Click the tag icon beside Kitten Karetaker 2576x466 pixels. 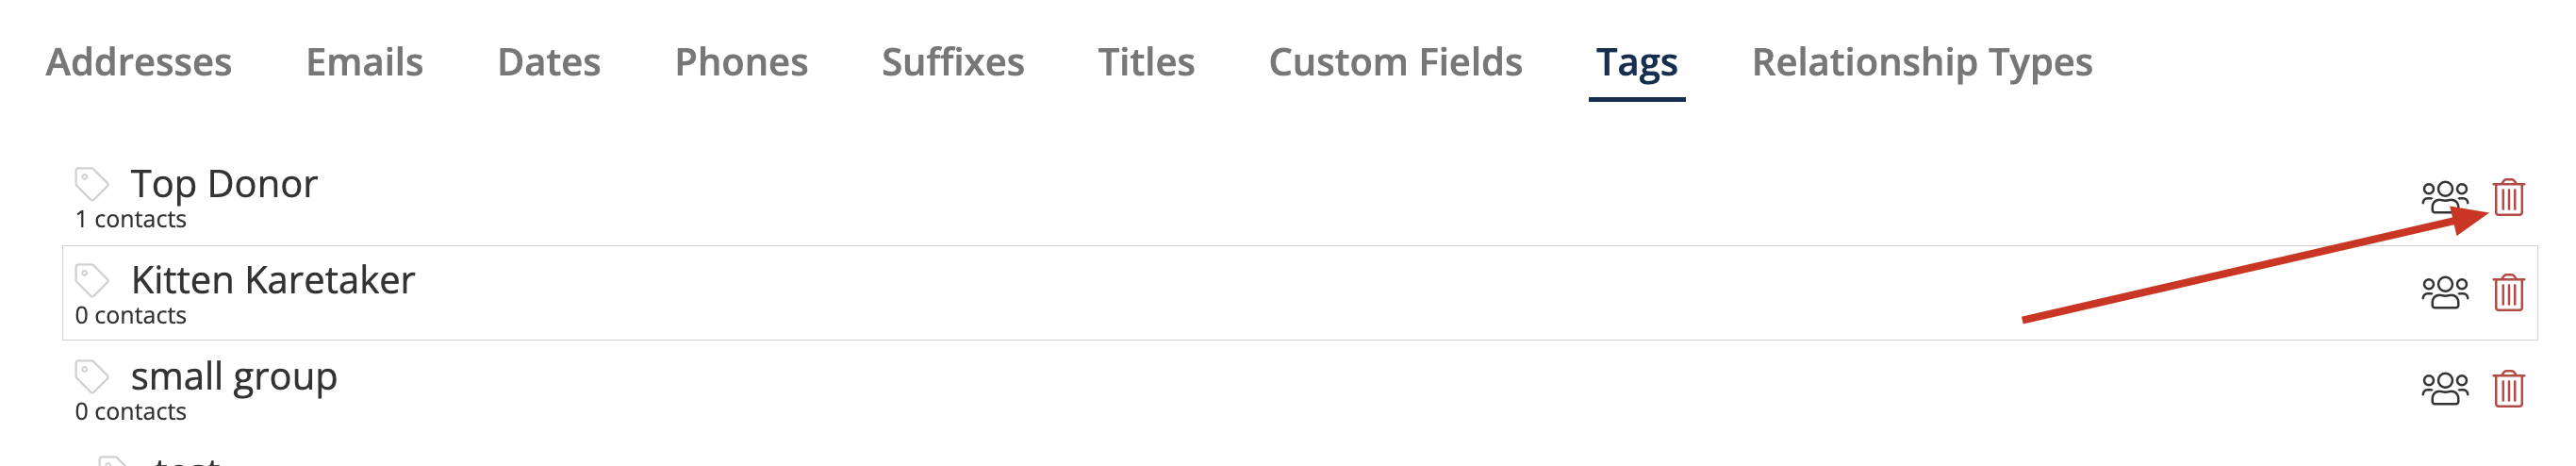point(91,280)
